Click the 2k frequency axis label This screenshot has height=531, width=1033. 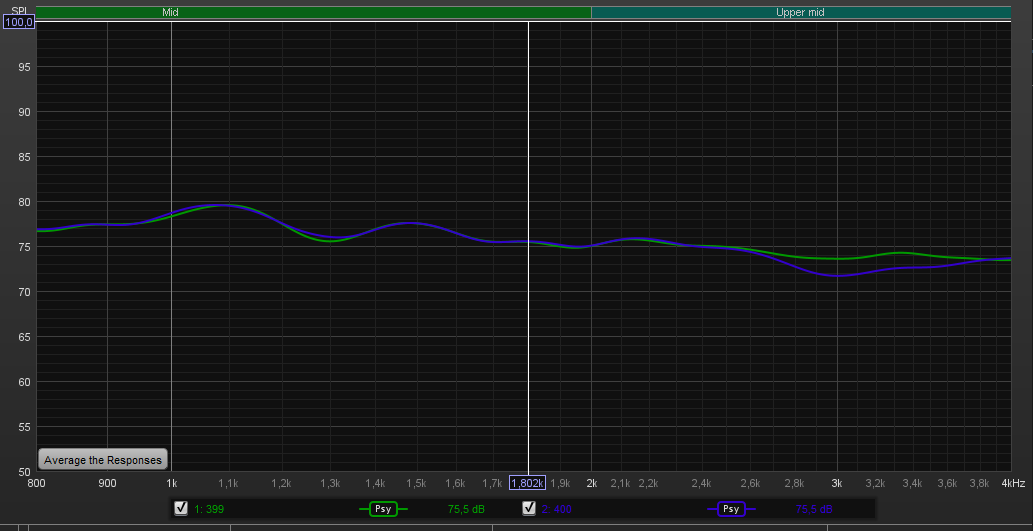592,484
